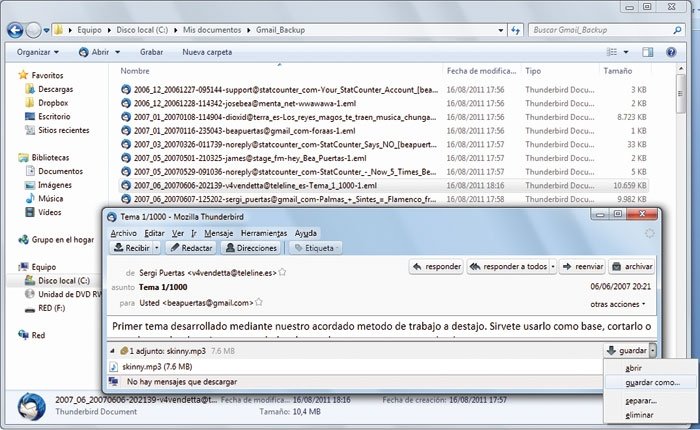The image size is (700, 430).
Task: Click Thunderbird icon of the Tema_1_1000-1.eml row
Action: click(126, 185)
